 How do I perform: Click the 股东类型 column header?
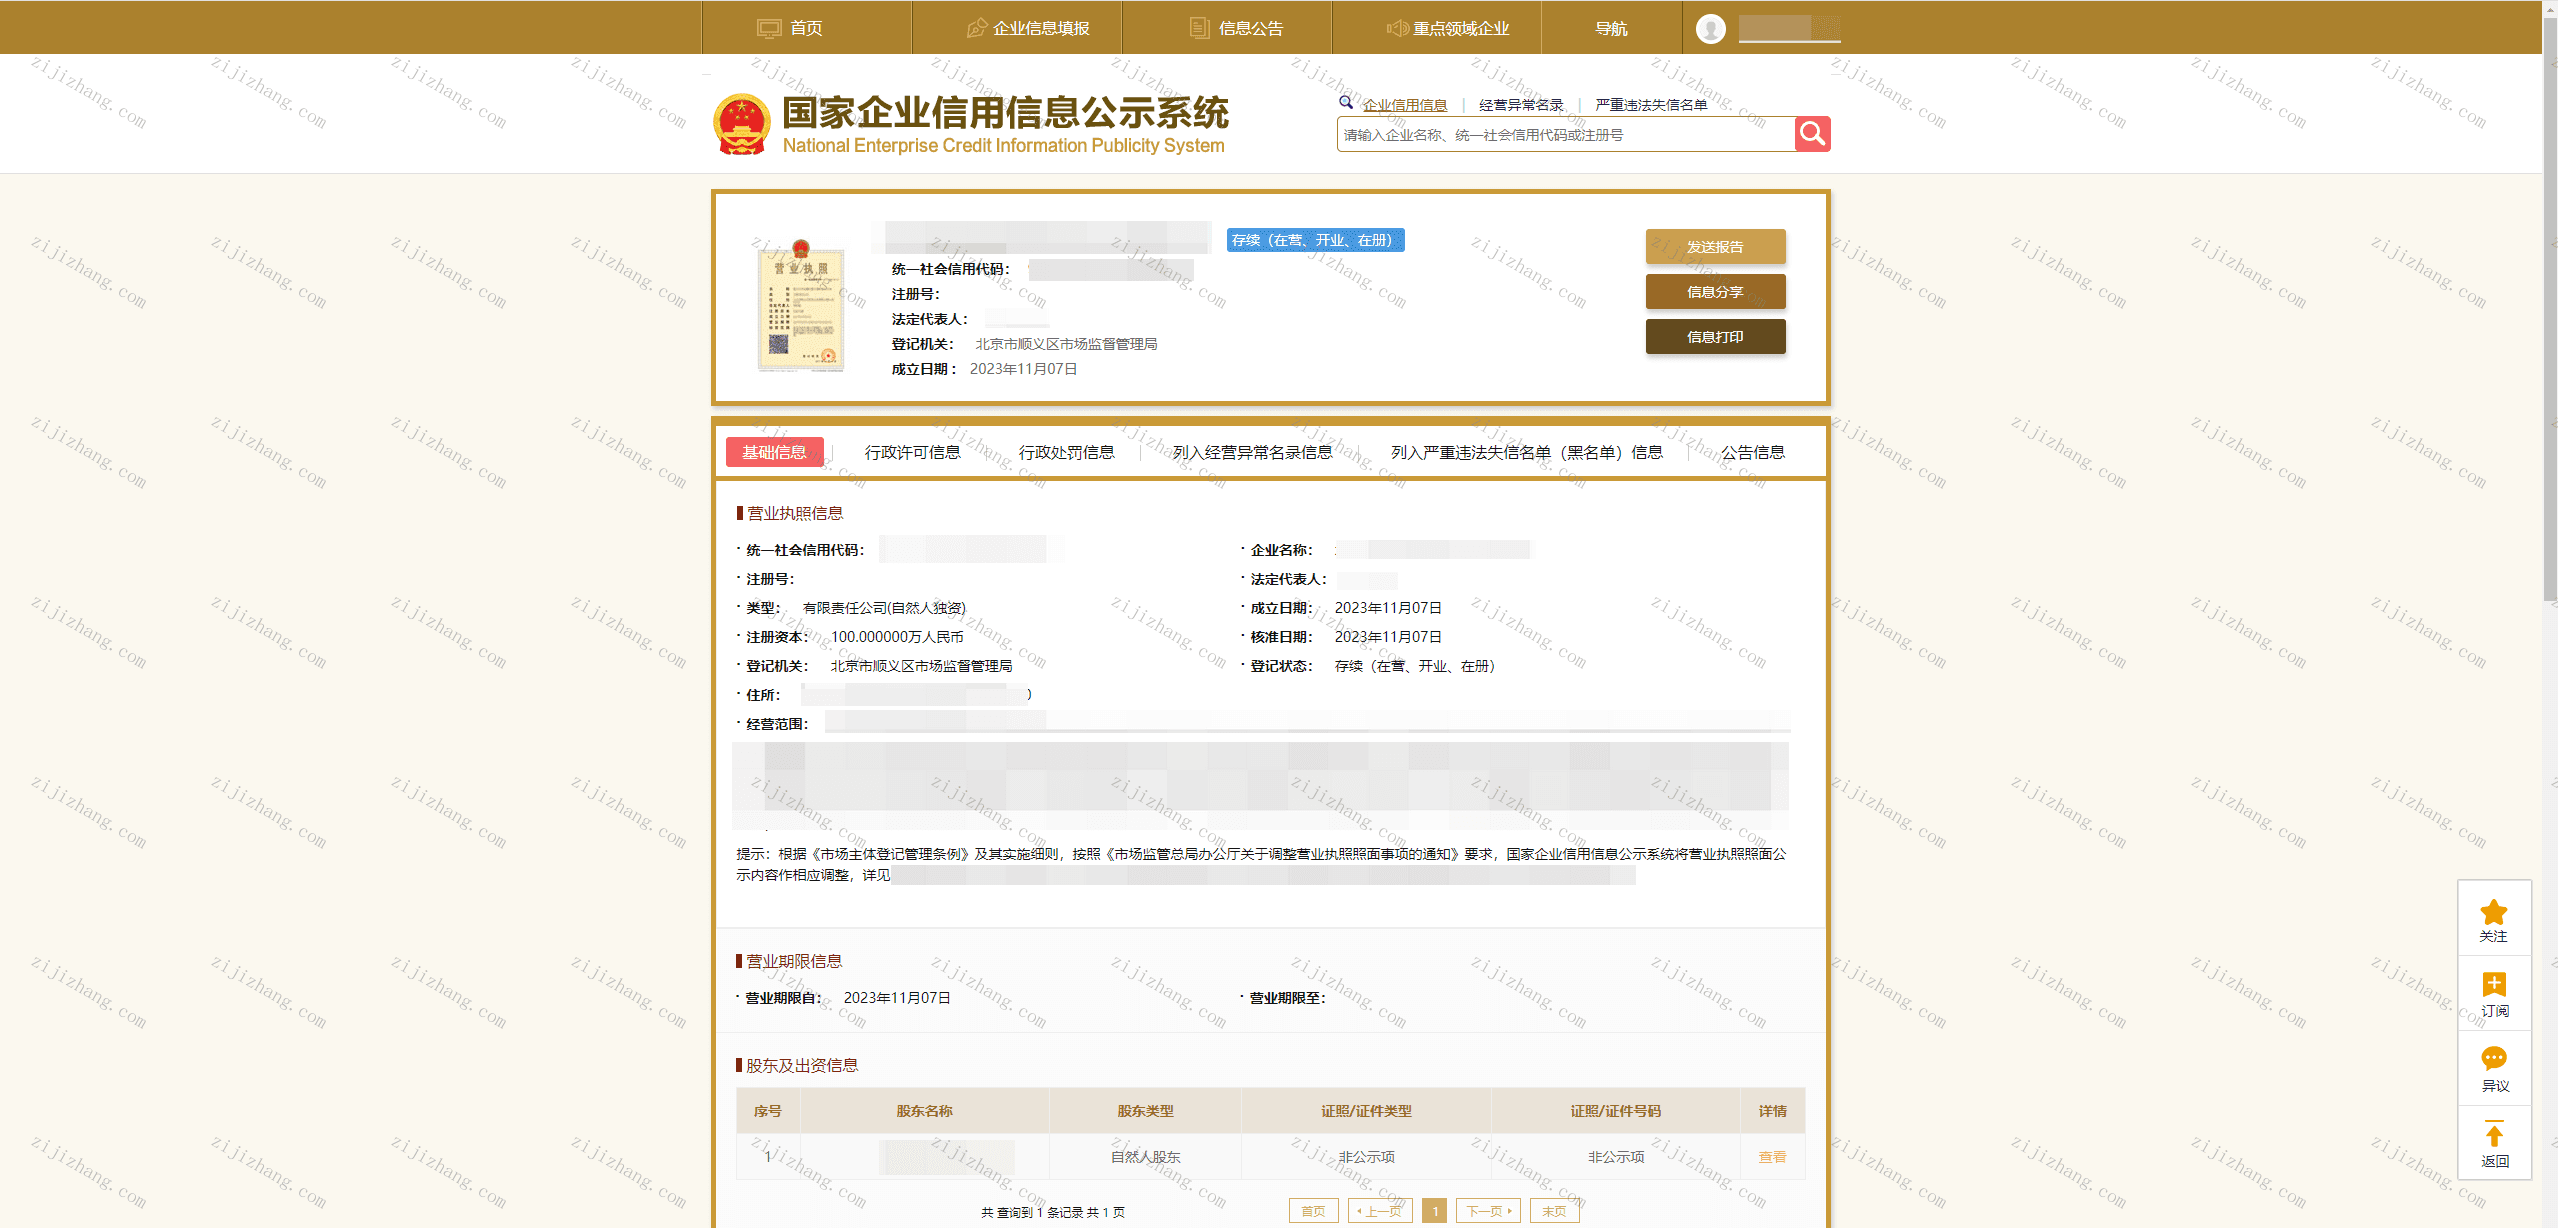coord(1145,1111)
